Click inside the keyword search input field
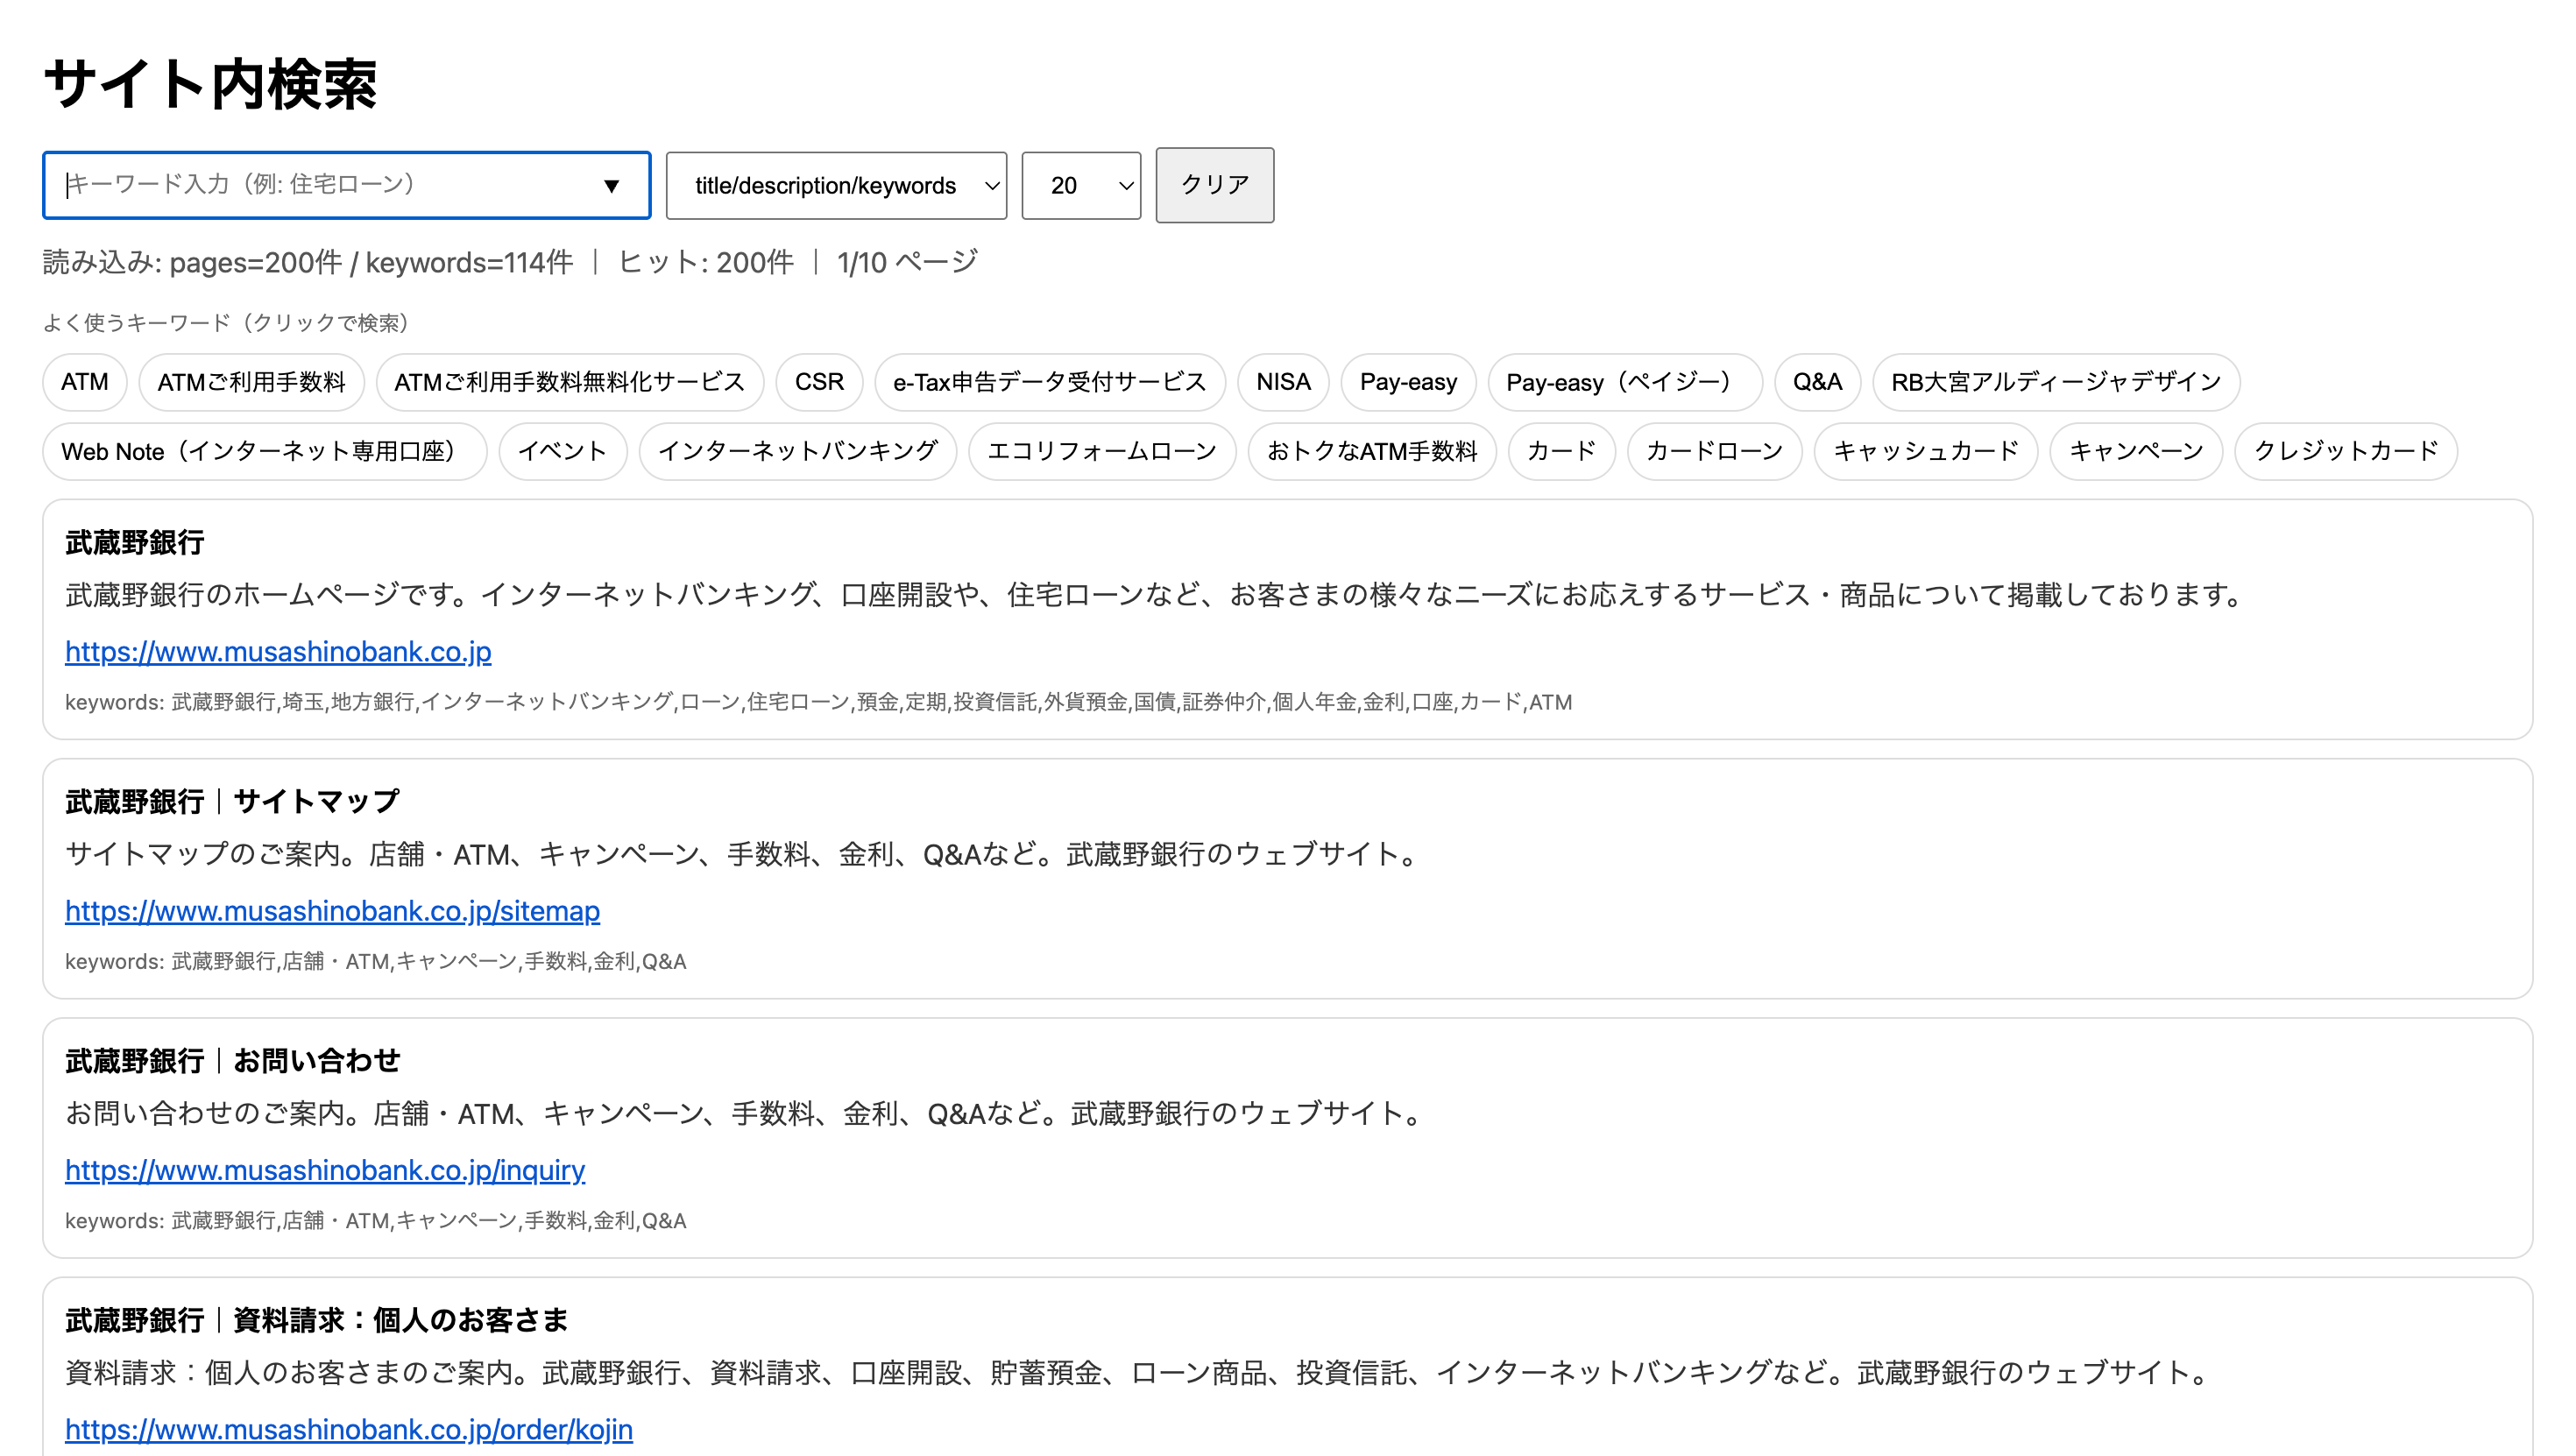Image resolution: width=2576 pixels, height=1456 pixels. tap(300, 185)
